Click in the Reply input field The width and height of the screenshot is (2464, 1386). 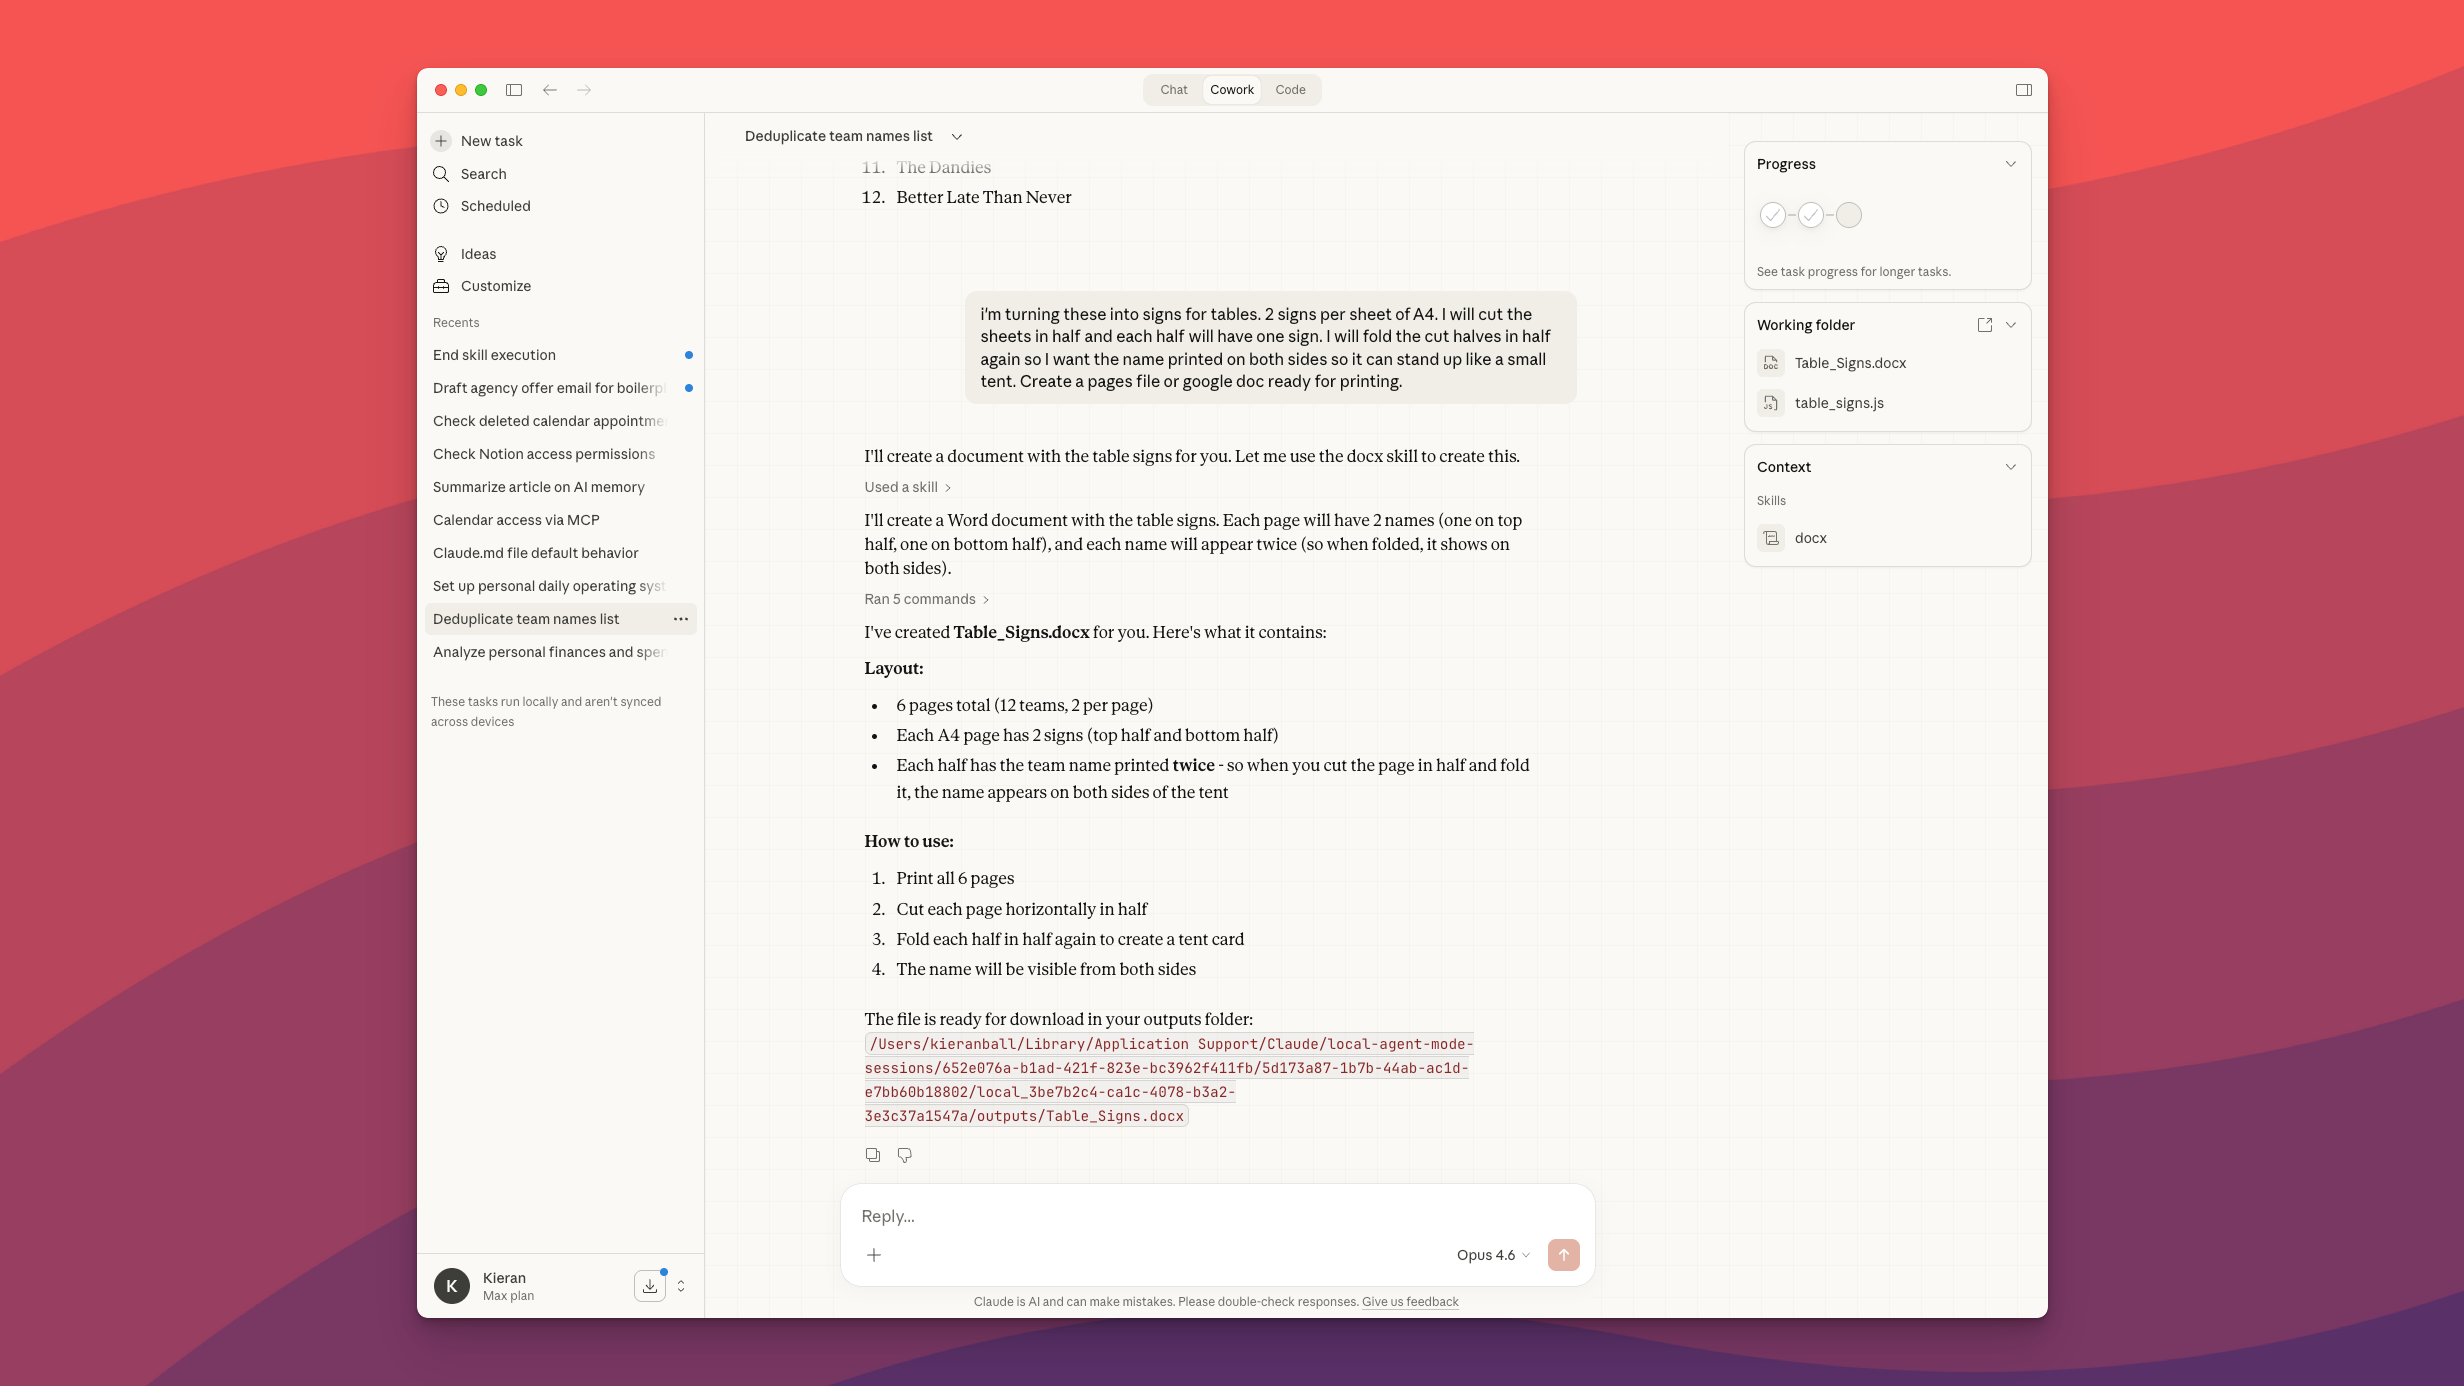(1217, 1216)
